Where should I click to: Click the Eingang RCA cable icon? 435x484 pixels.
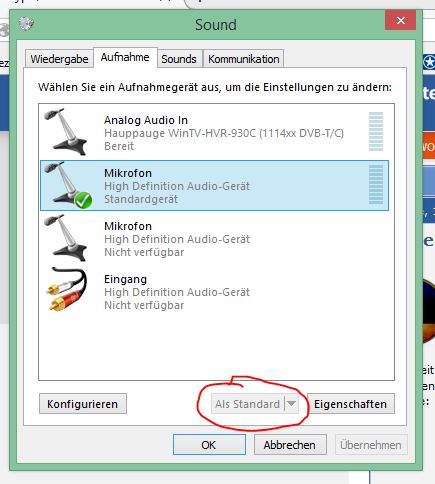(67, 289)
